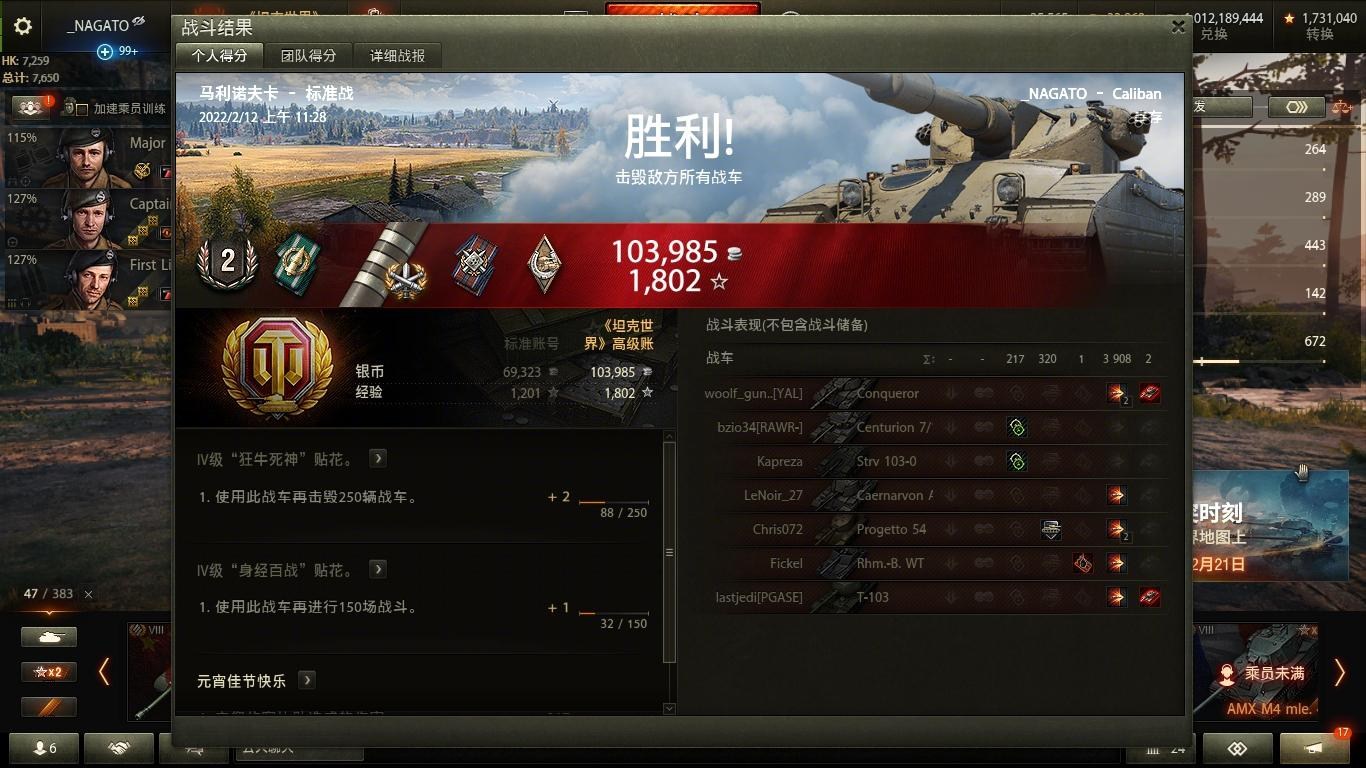Click the rank 2 laurel badge

(228, 263)
